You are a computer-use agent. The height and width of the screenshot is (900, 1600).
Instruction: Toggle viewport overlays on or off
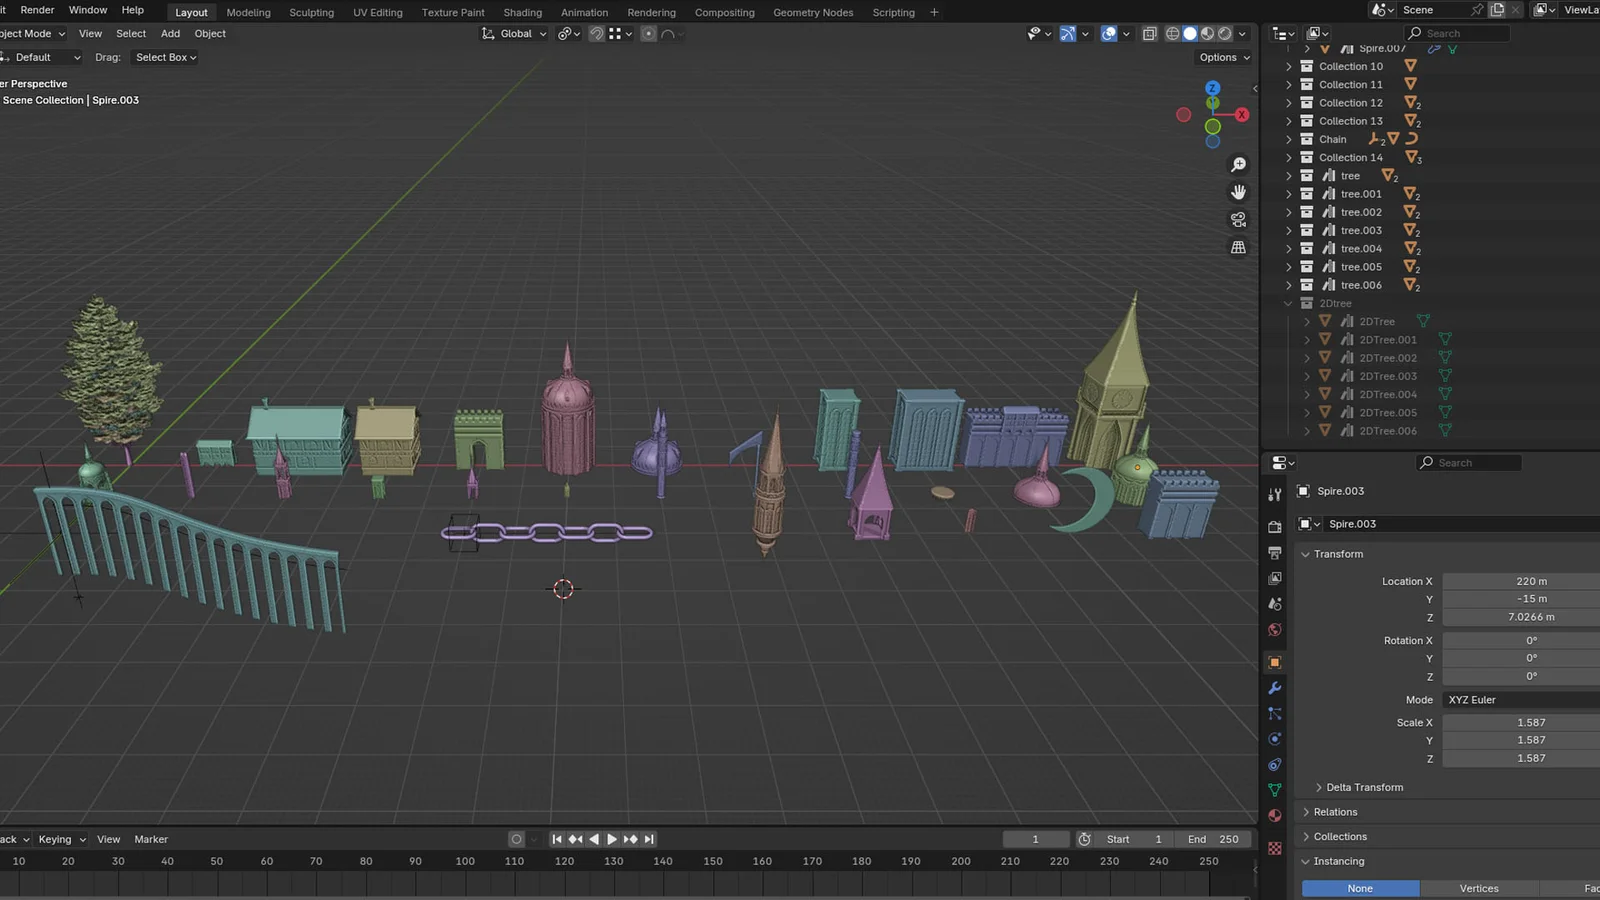click(1108, 33)
